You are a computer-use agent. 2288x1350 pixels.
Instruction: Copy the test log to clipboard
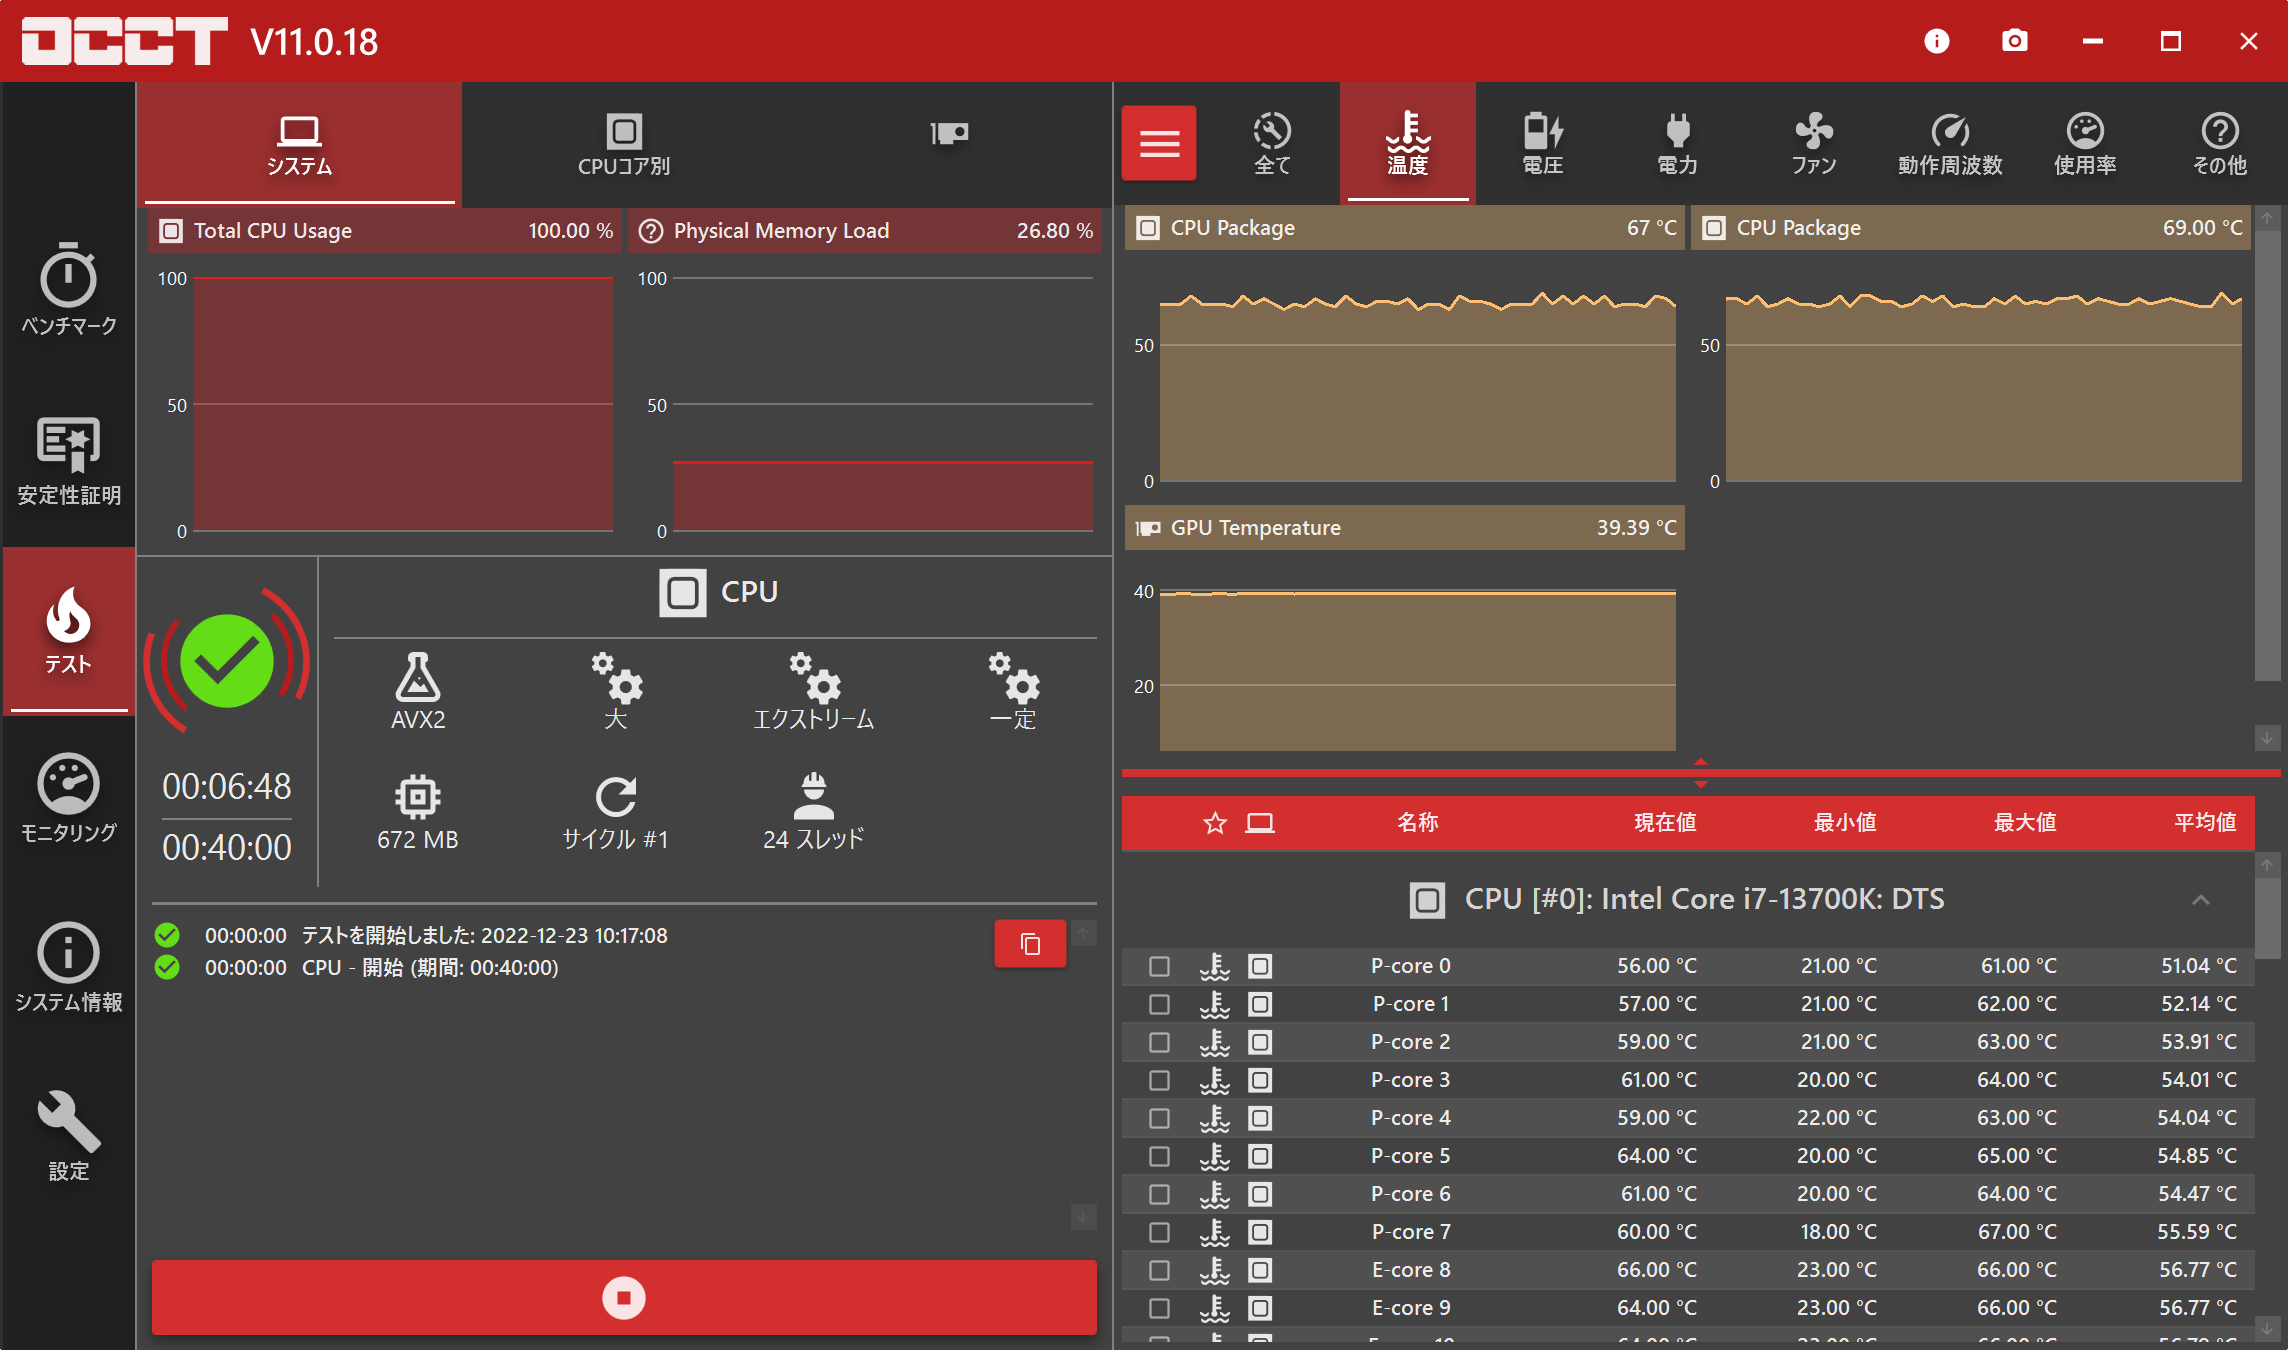pos(1030,944)
